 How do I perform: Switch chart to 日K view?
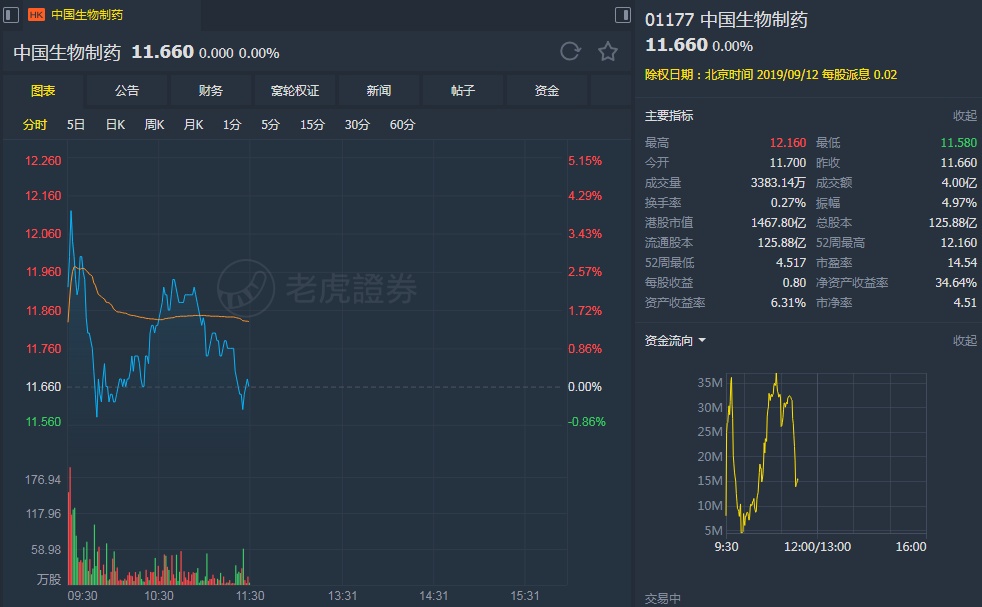pos(115,125)
